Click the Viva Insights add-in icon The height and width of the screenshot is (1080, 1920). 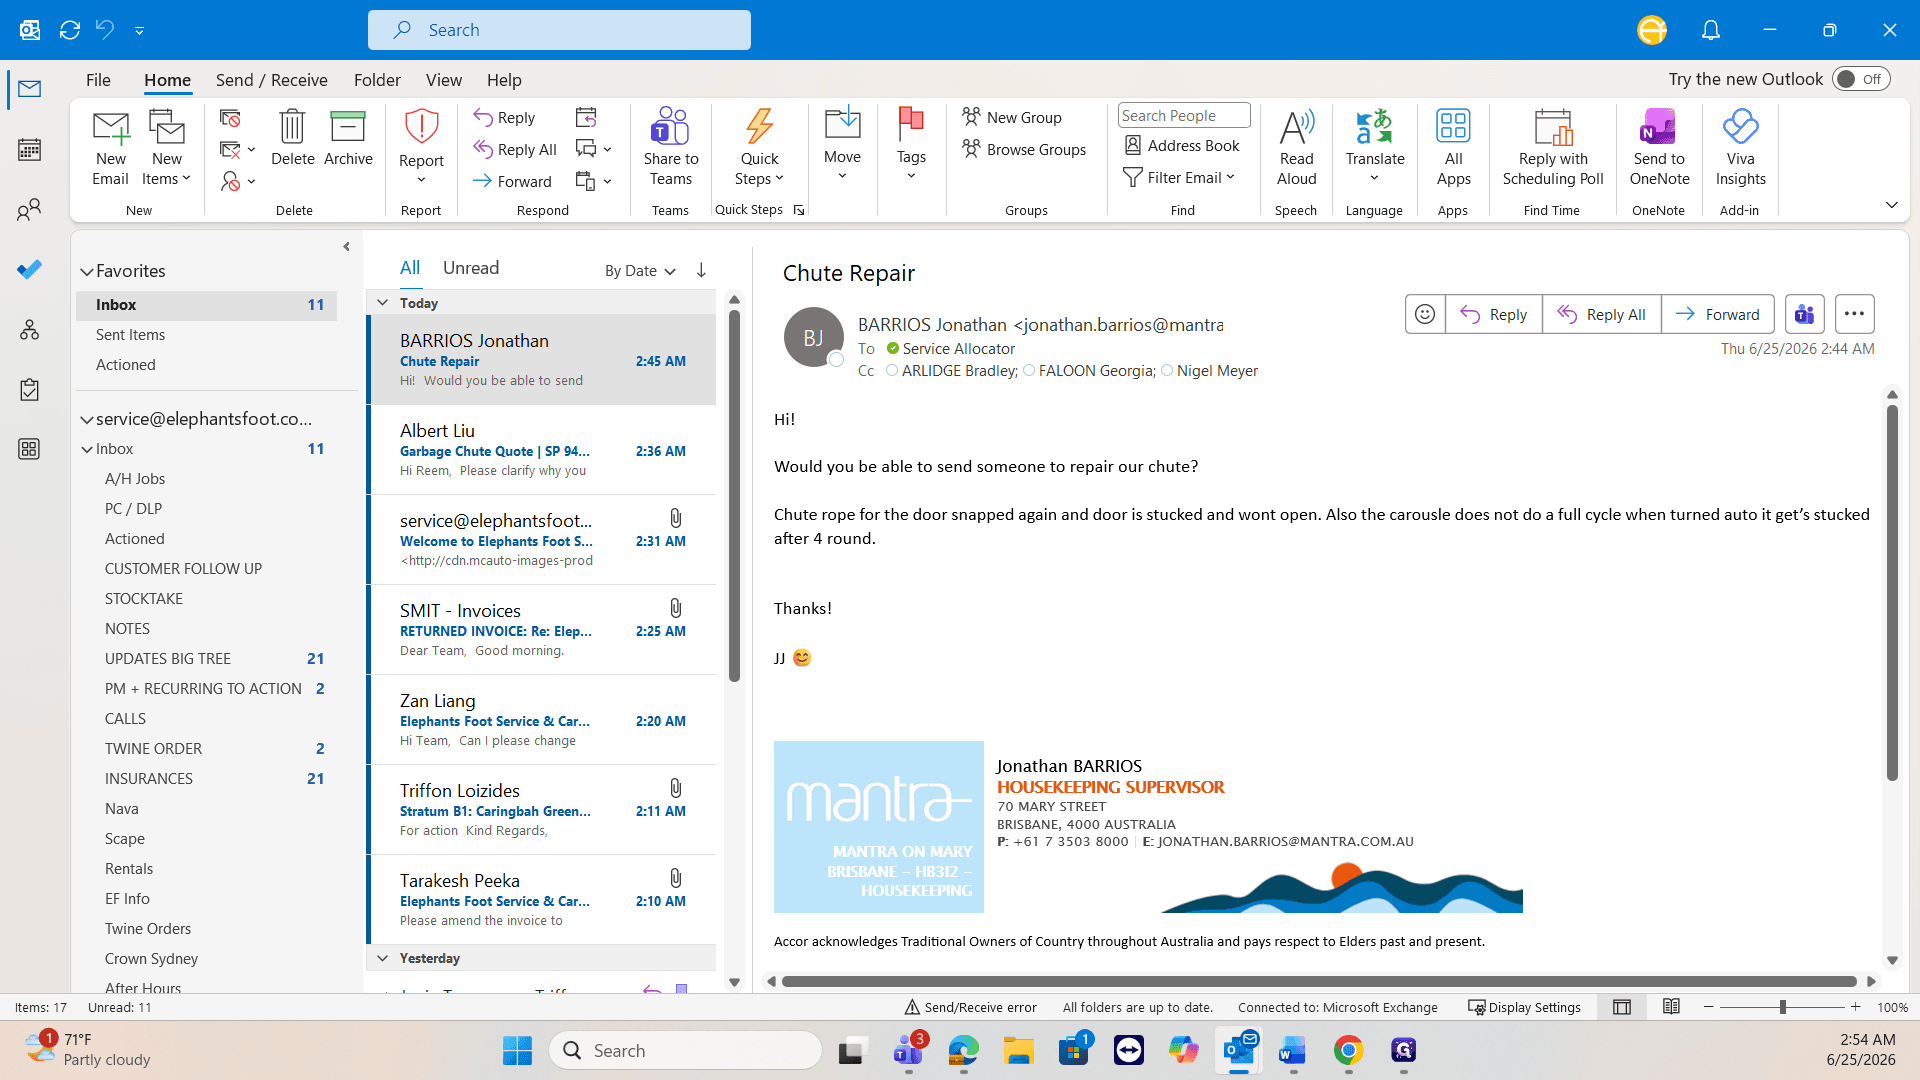coord(1740,128)
